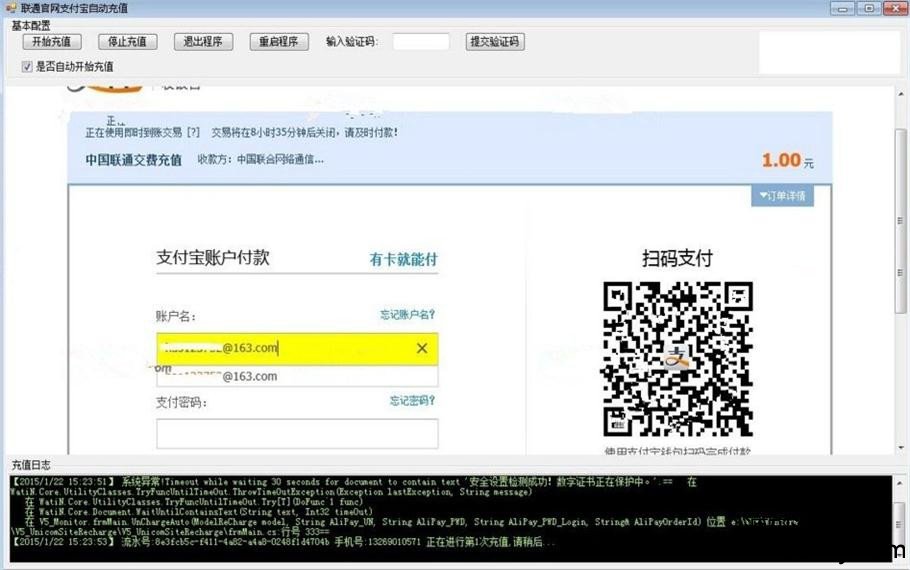Click the log line timestamped 15:23:53

tap(284, 542)
